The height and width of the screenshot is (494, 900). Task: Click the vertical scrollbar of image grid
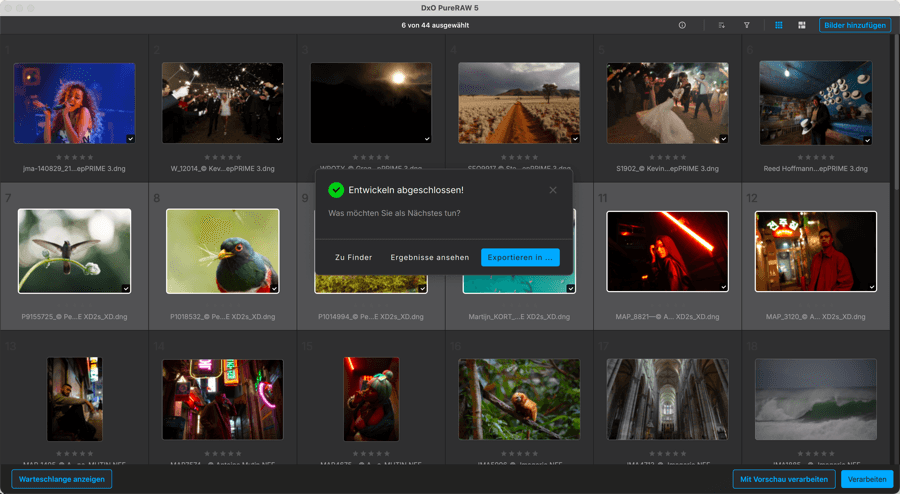895,112
